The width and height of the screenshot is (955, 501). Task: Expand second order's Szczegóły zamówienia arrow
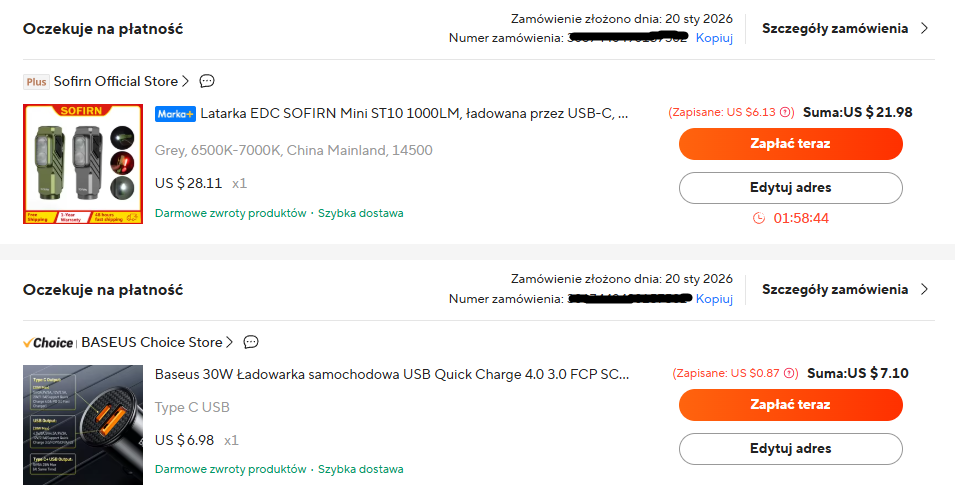924,289
